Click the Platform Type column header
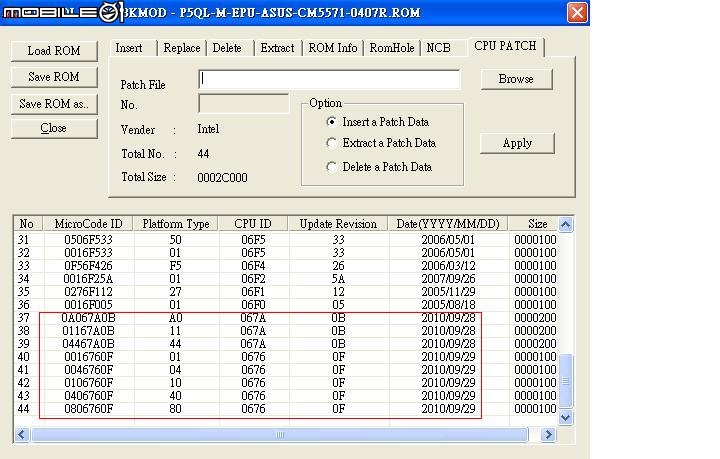 point(176,224)
